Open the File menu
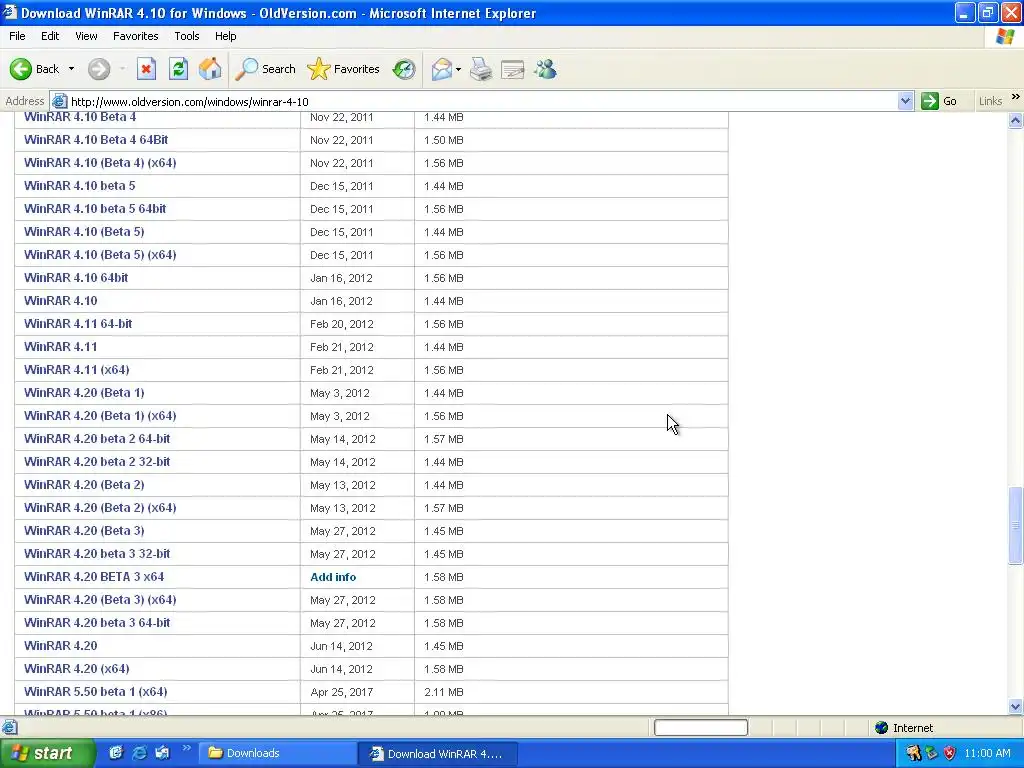Image resolution: width=1024 pixels, height=768 pixels. [18, 36]
